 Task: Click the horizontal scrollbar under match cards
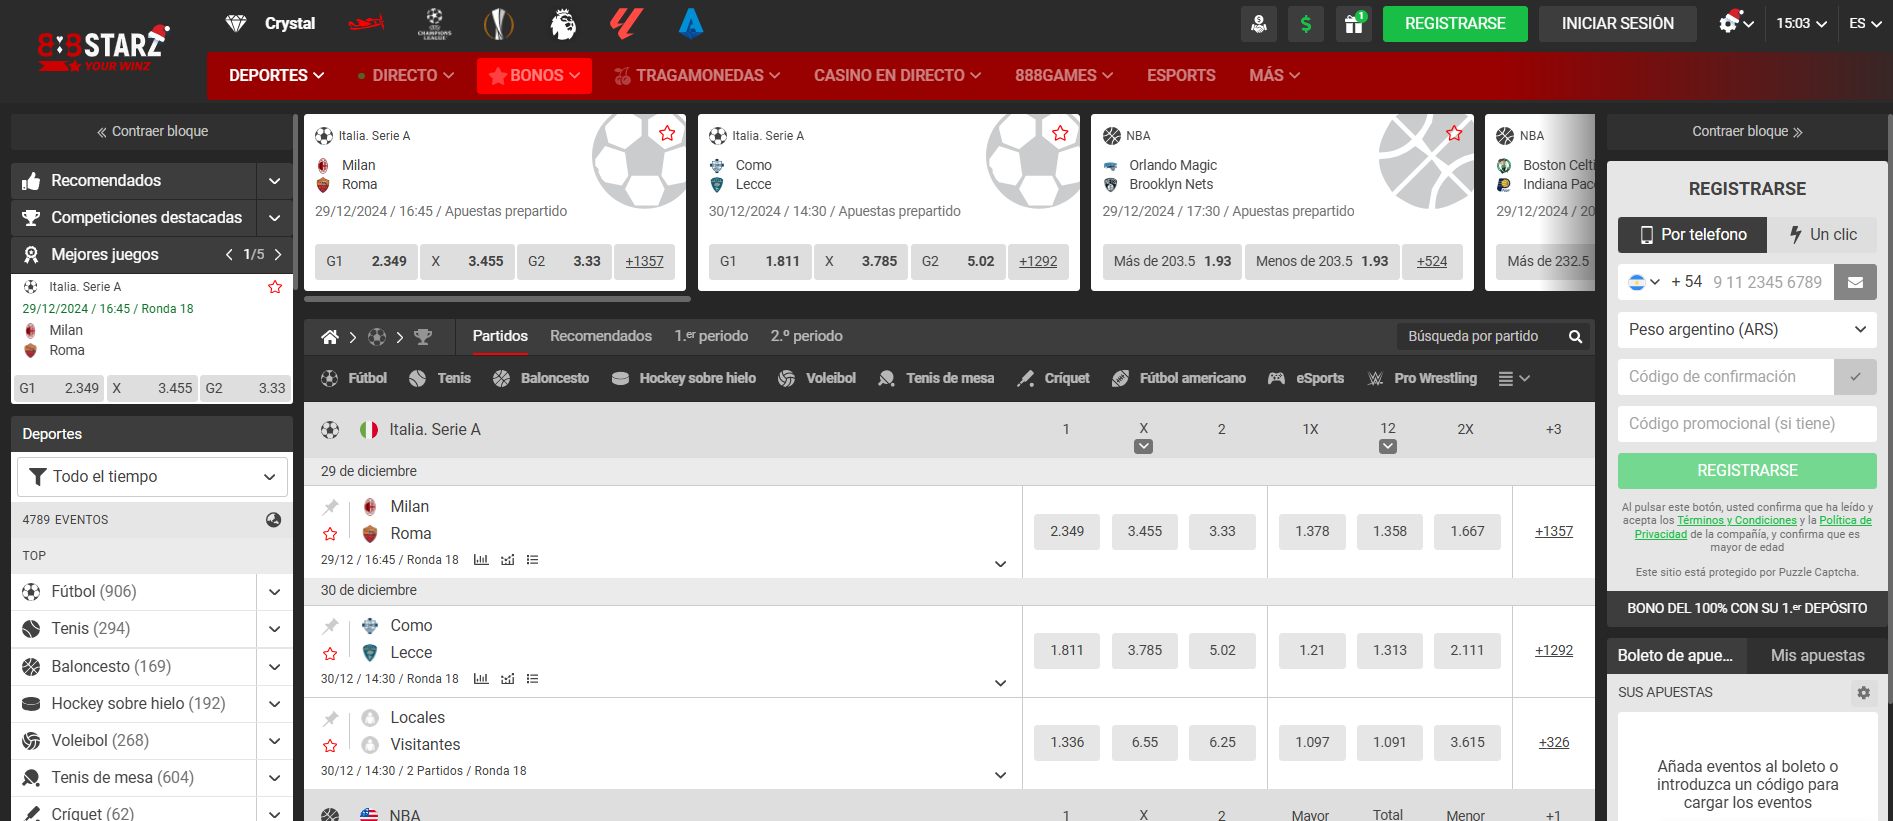[497, 298]
